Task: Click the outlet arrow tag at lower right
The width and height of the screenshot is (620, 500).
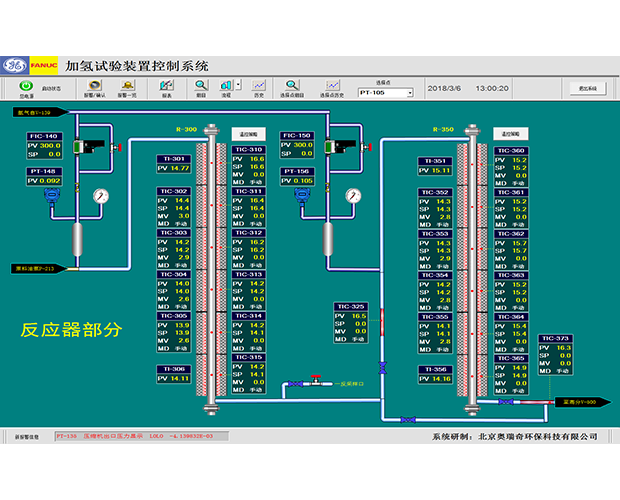Action: tap(583, 402)
